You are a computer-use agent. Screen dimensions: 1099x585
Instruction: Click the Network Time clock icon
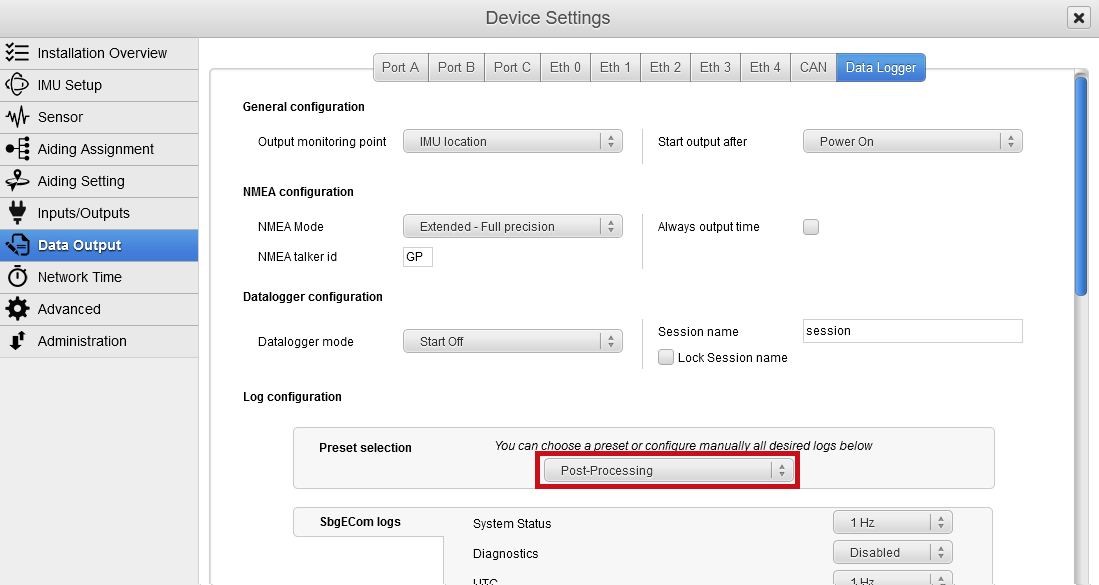coord(17,277)
